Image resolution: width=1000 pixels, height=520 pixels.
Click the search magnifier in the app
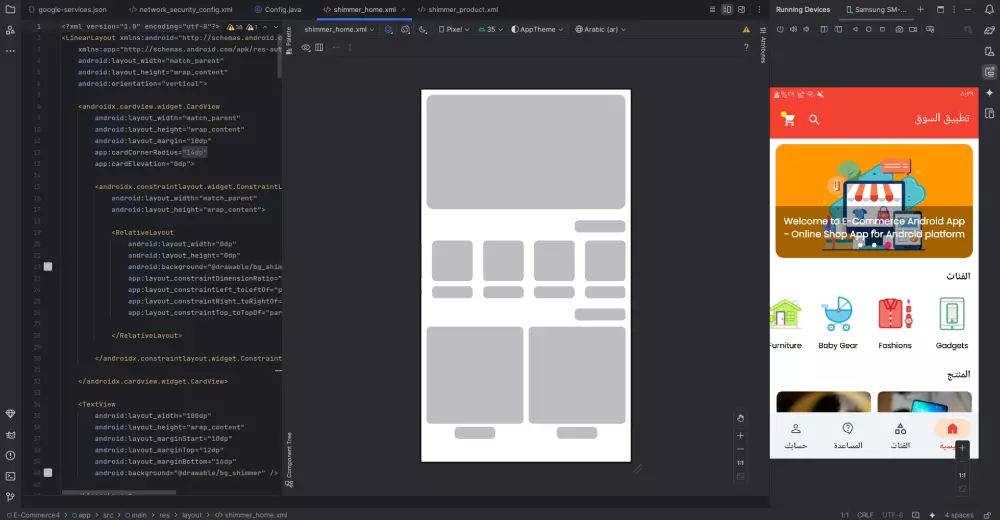(x=814, y=119)
